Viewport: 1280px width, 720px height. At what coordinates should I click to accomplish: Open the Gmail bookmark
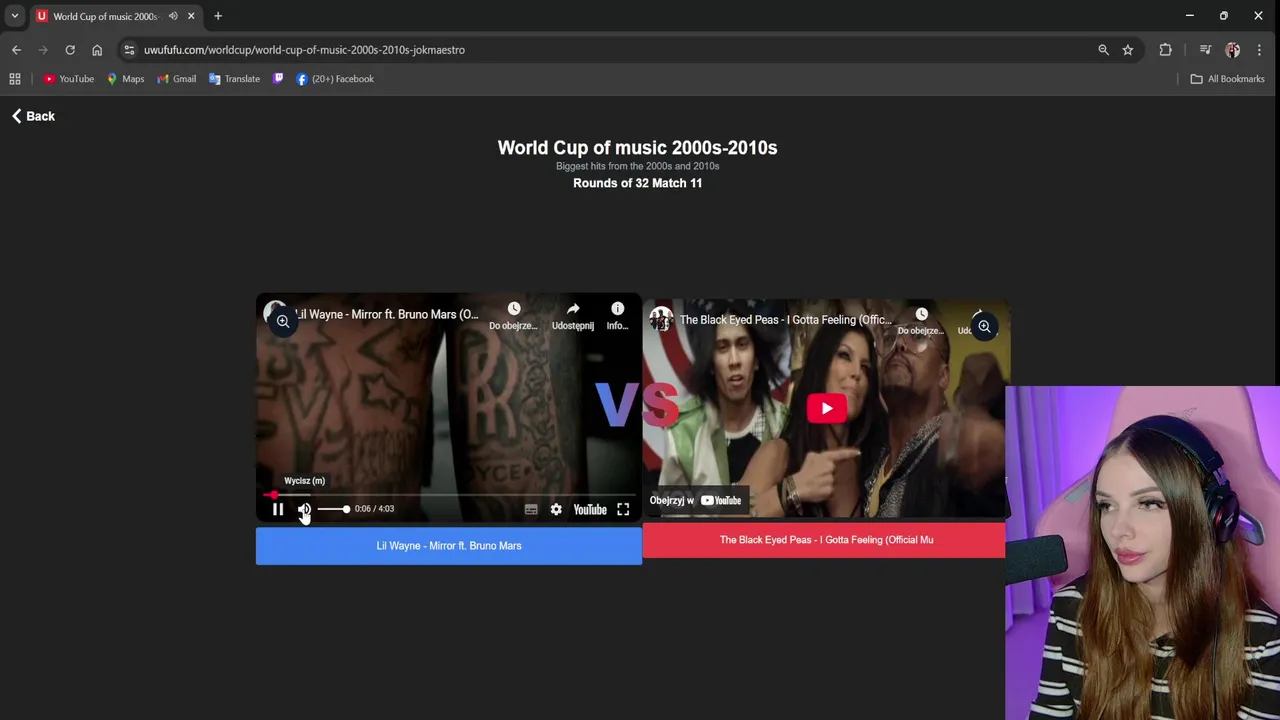(x=177, y=79)
